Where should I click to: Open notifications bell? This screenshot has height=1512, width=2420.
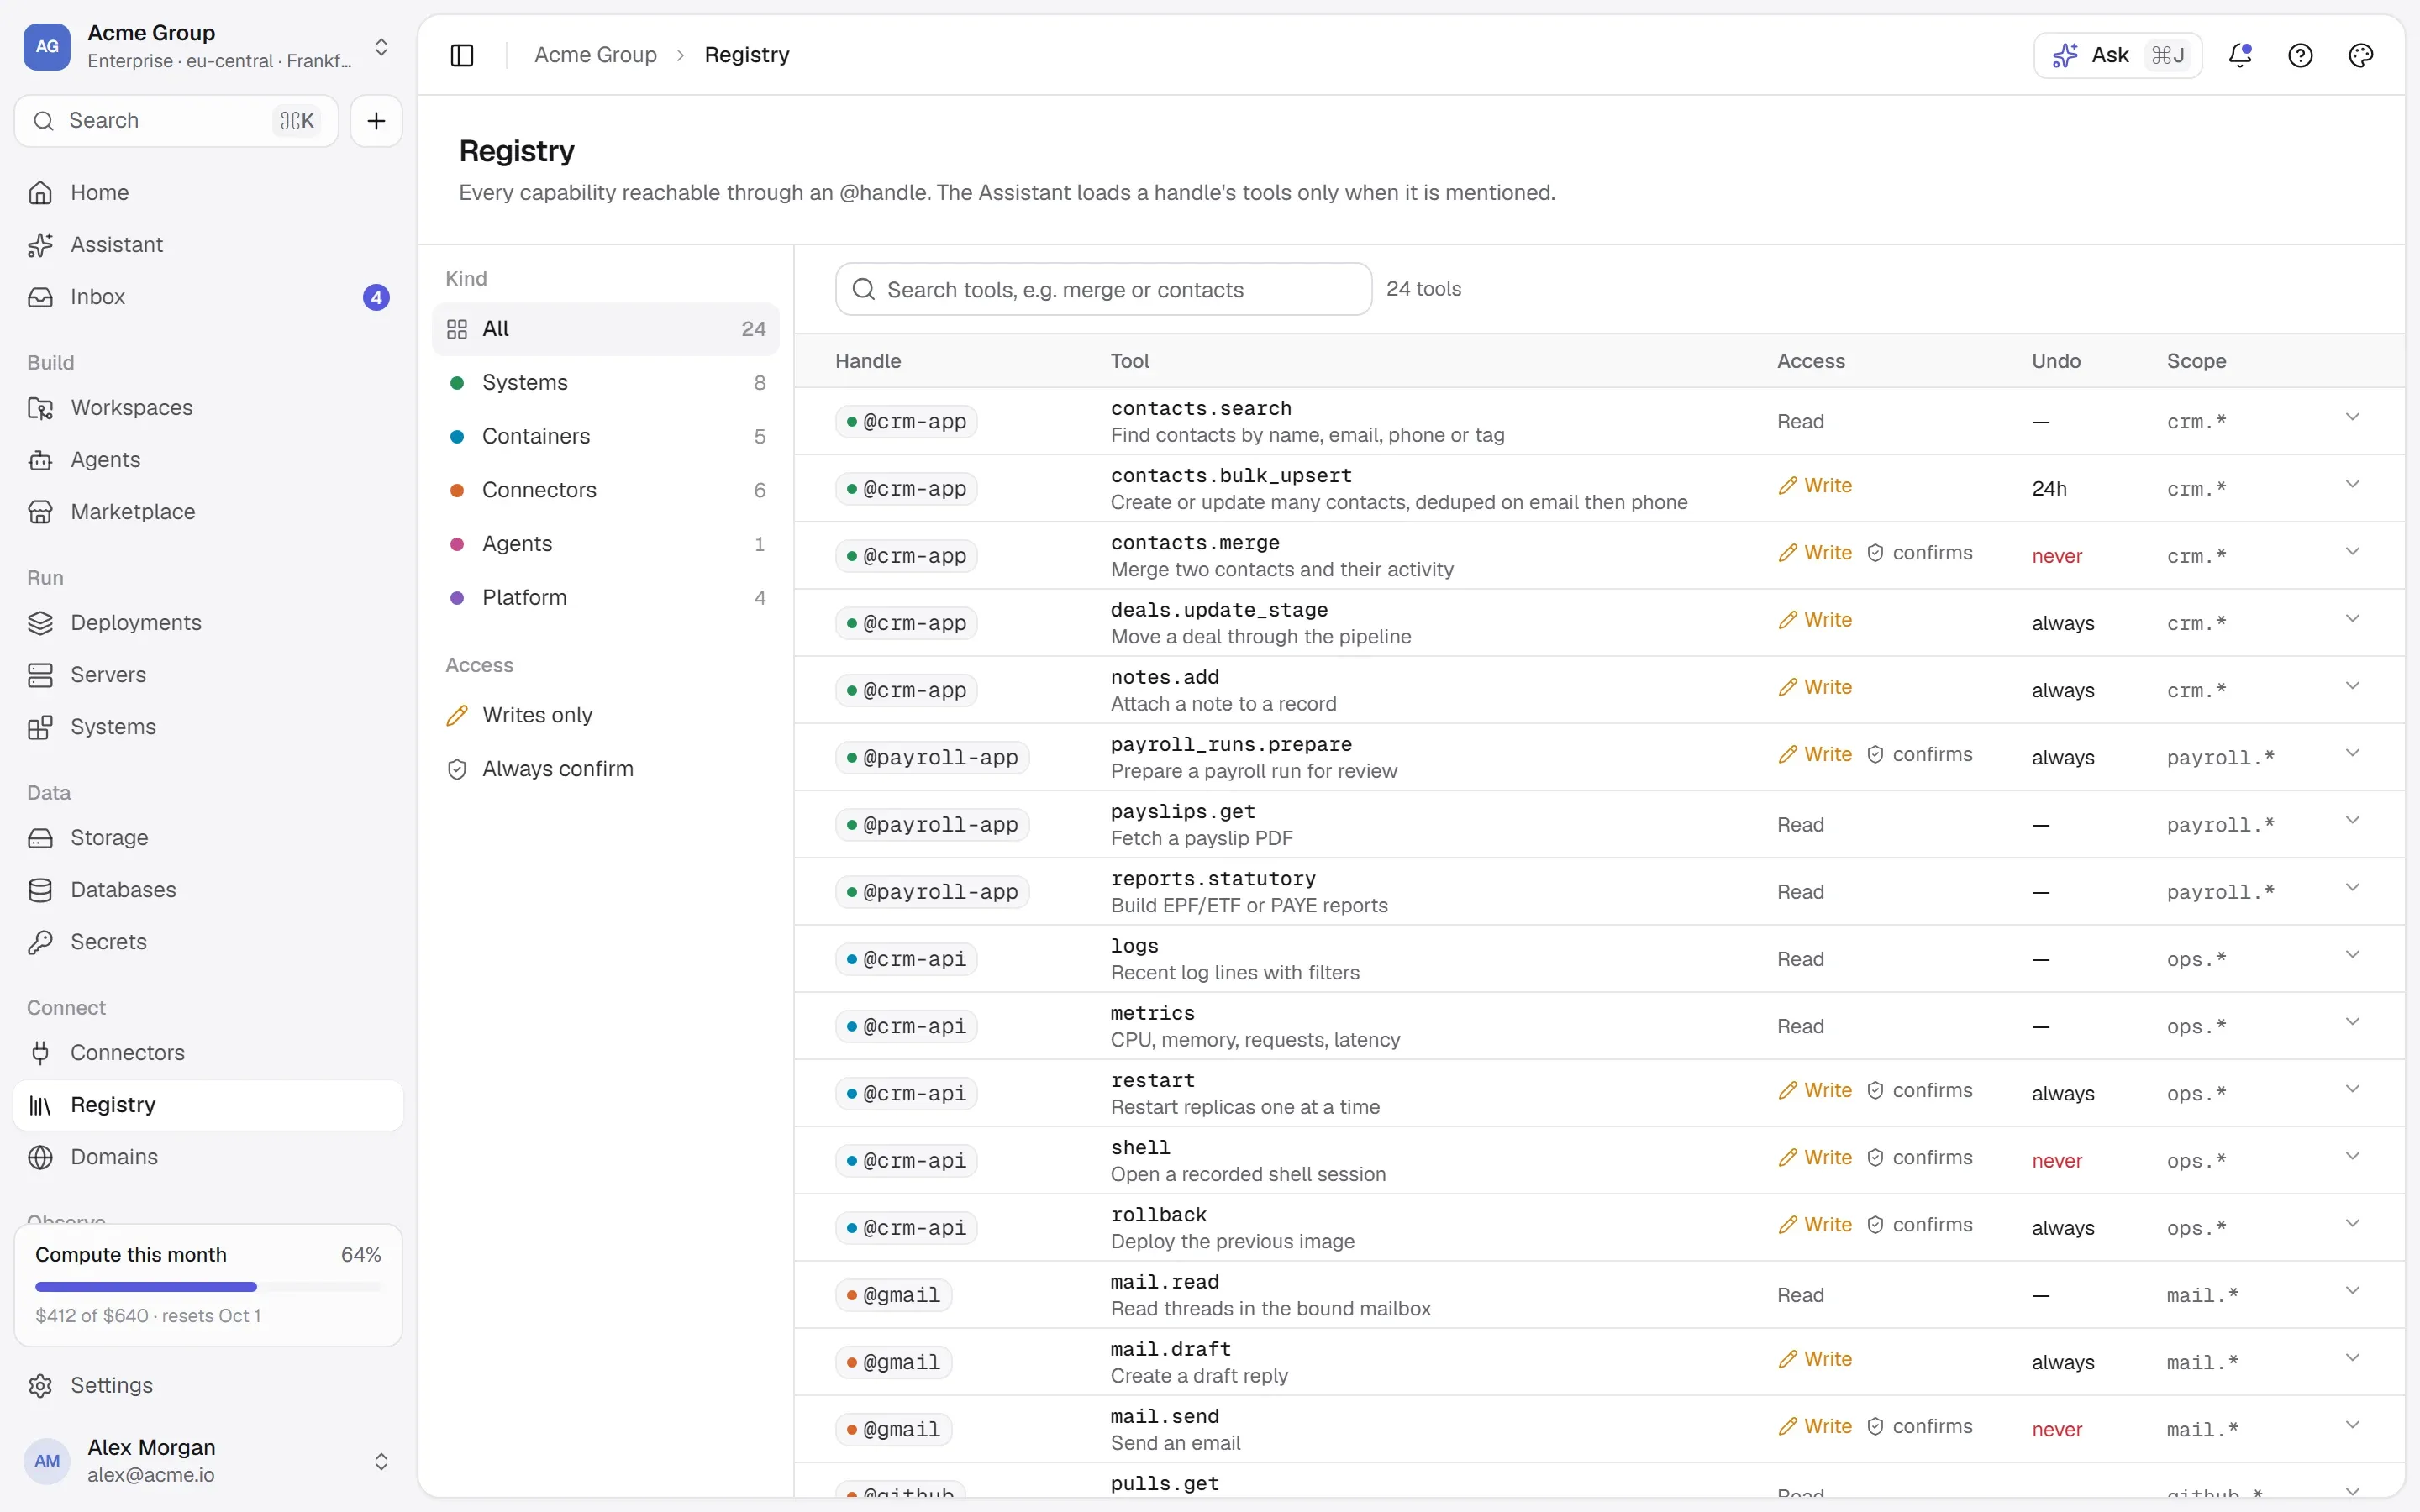(2240, 55)
